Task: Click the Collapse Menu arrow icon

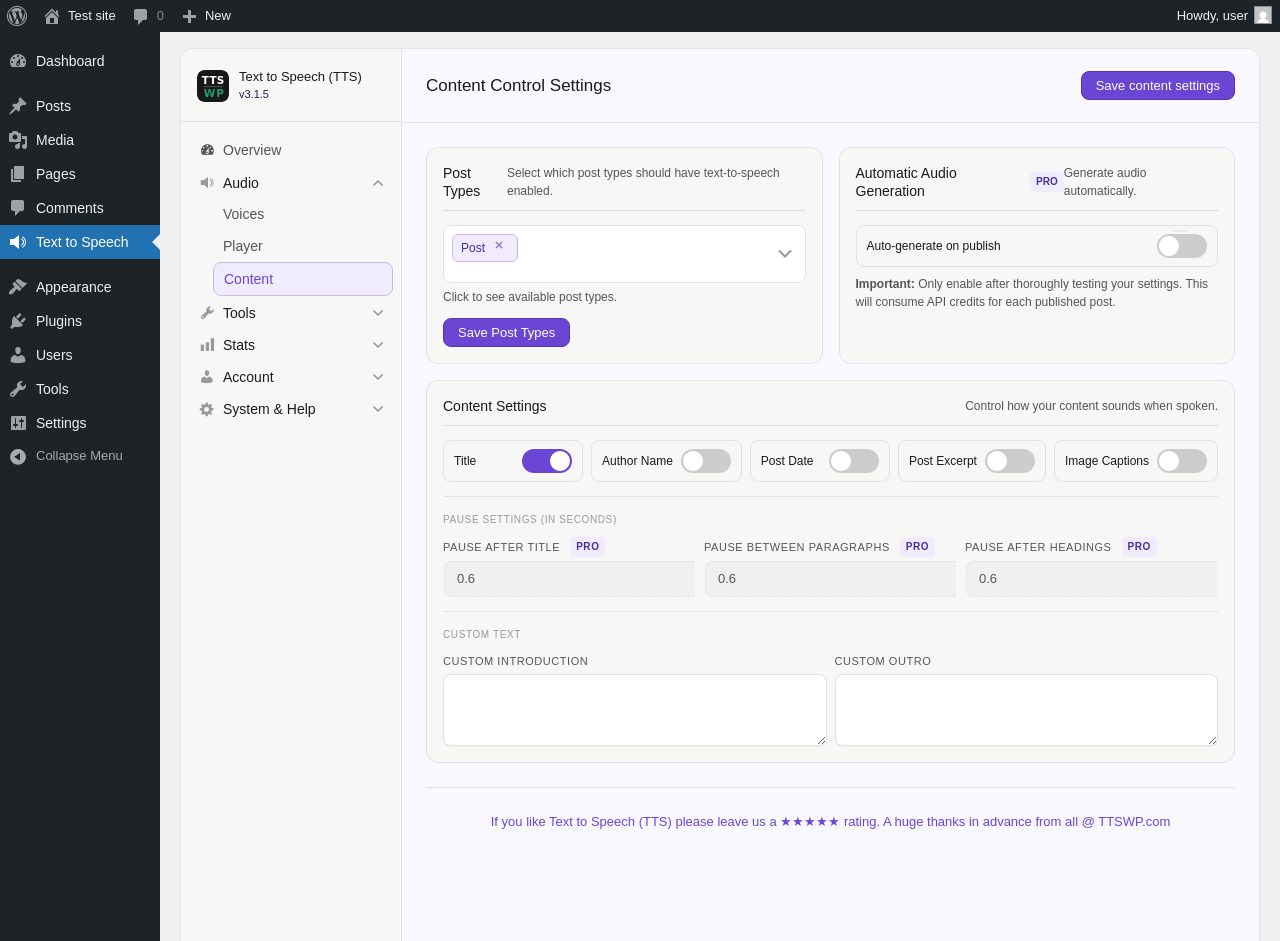Action: [x=18, y=456]
